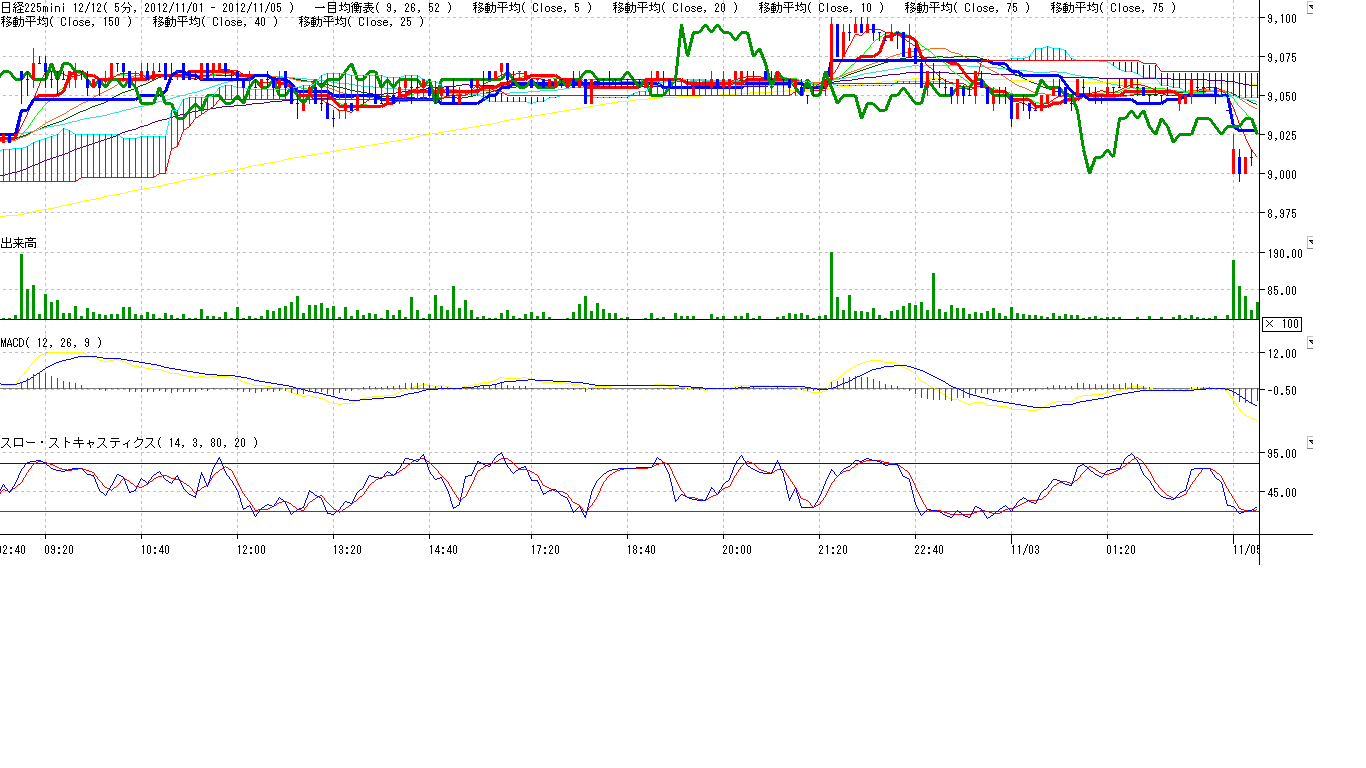Click the 移動平均( Close, 40 ) legend label
This screenshot has height=768, width=1366.
(215, 22)
